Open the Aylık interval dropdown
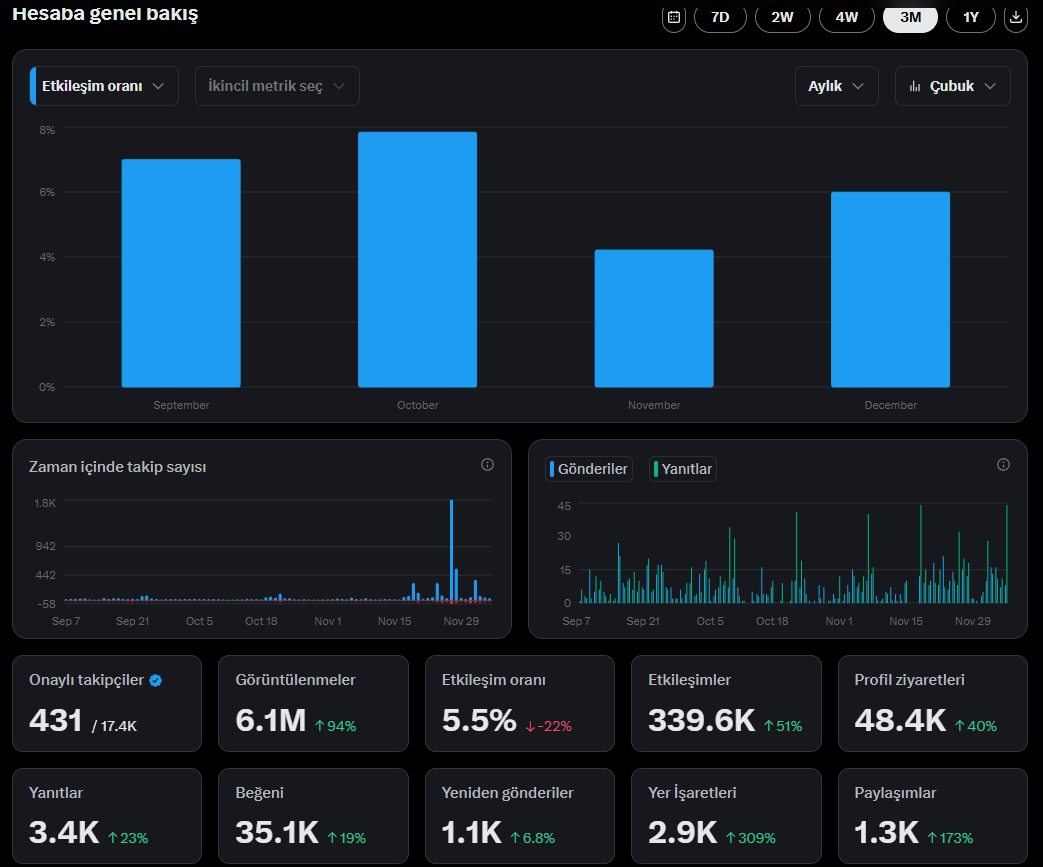The height and width of the screenshot is (867, 1043). 837,86
